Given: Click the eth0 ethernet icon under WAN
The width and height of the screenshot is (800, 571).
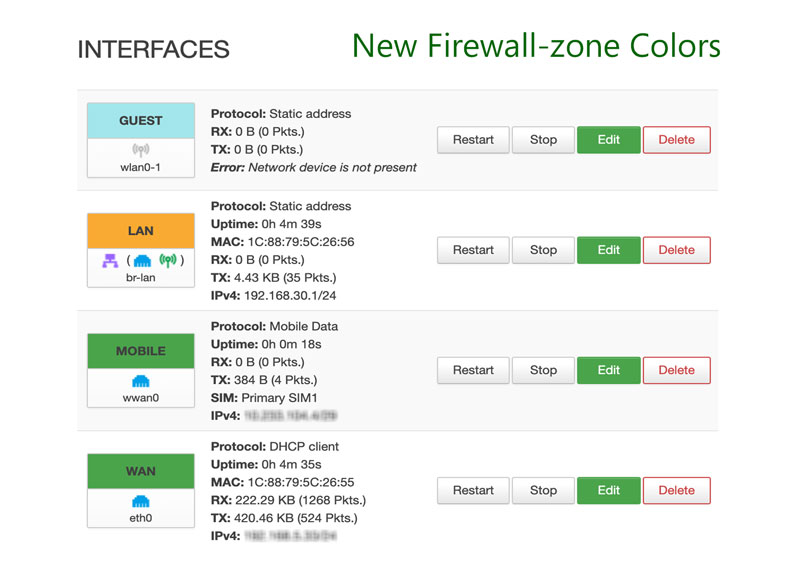Looking at the screenshot, I should (141, 502).
